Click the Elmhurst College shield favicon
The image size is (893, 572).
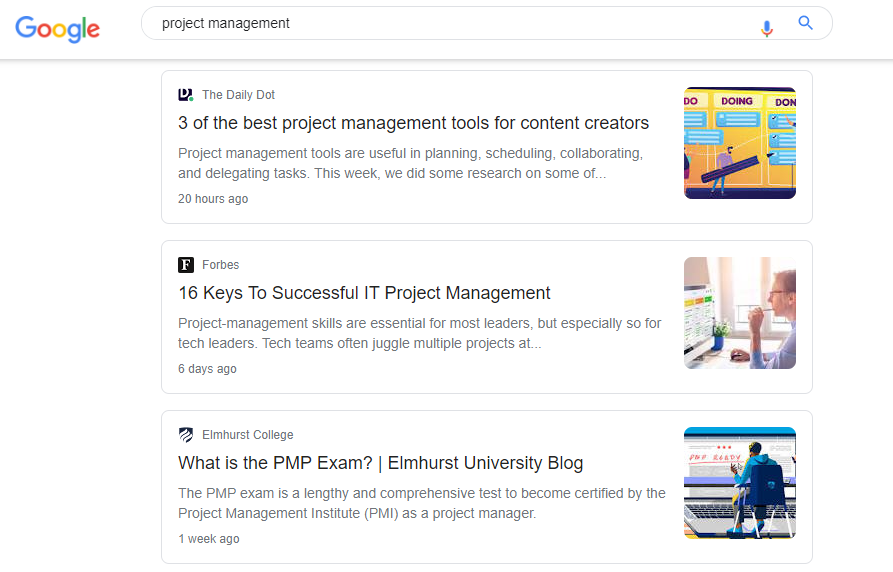point(186,435)
